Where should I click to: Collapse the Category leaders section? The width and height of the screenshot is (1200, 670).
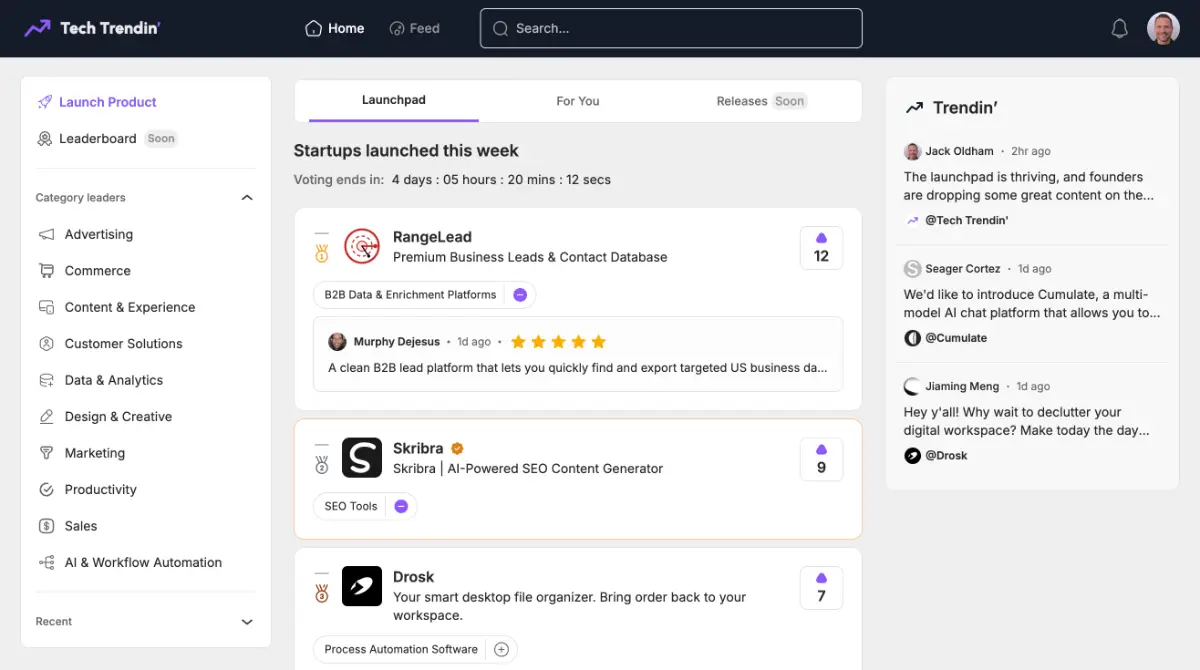tap(247, 198)
